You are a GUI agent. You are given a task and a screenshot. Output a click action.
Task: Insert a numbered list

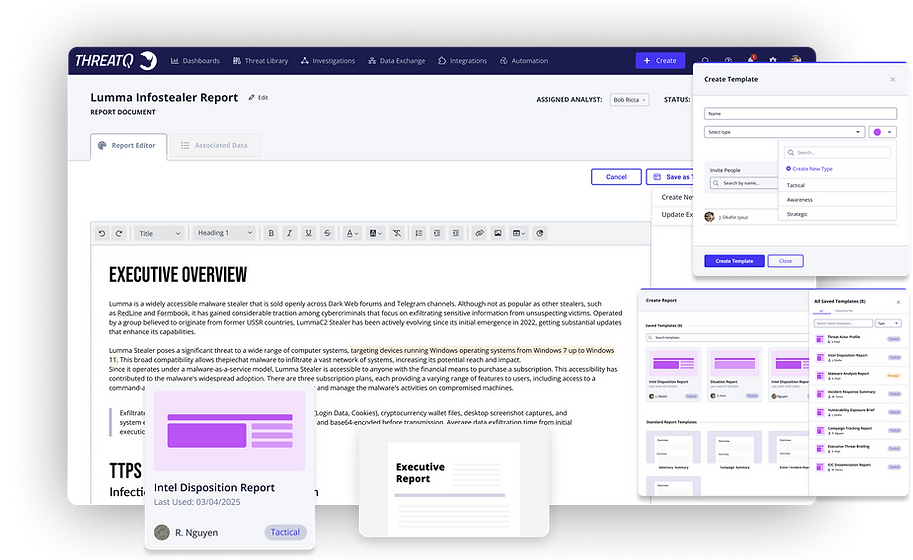[419, 233]
